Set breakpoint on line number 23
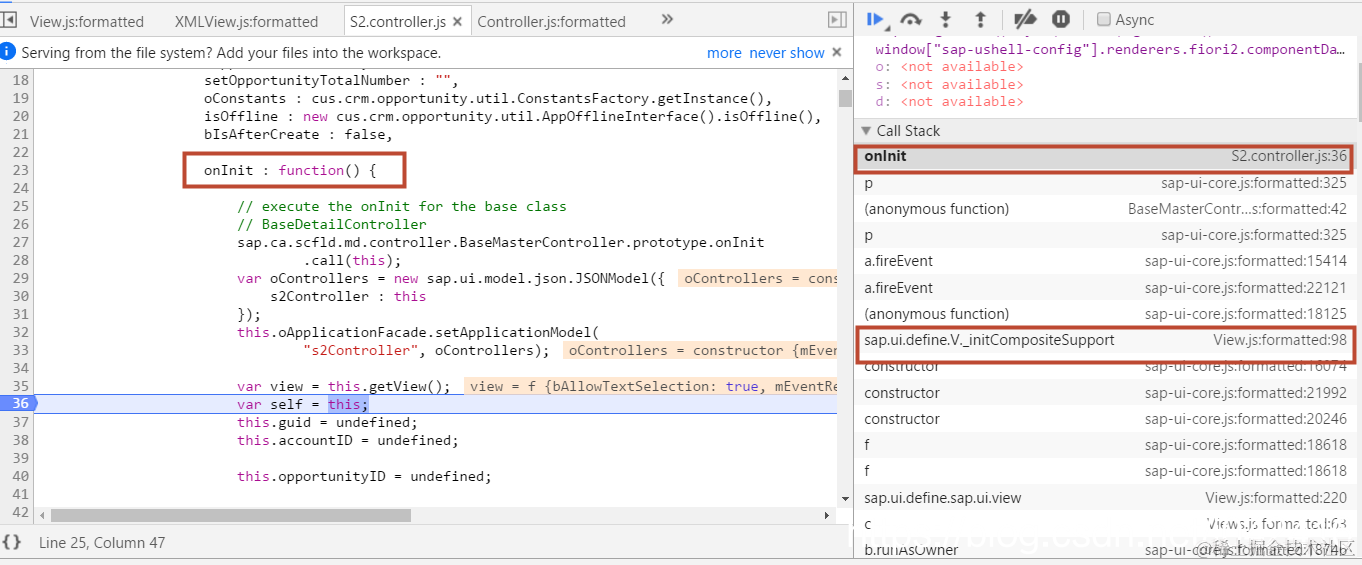1362x565 pixels. 21,170
